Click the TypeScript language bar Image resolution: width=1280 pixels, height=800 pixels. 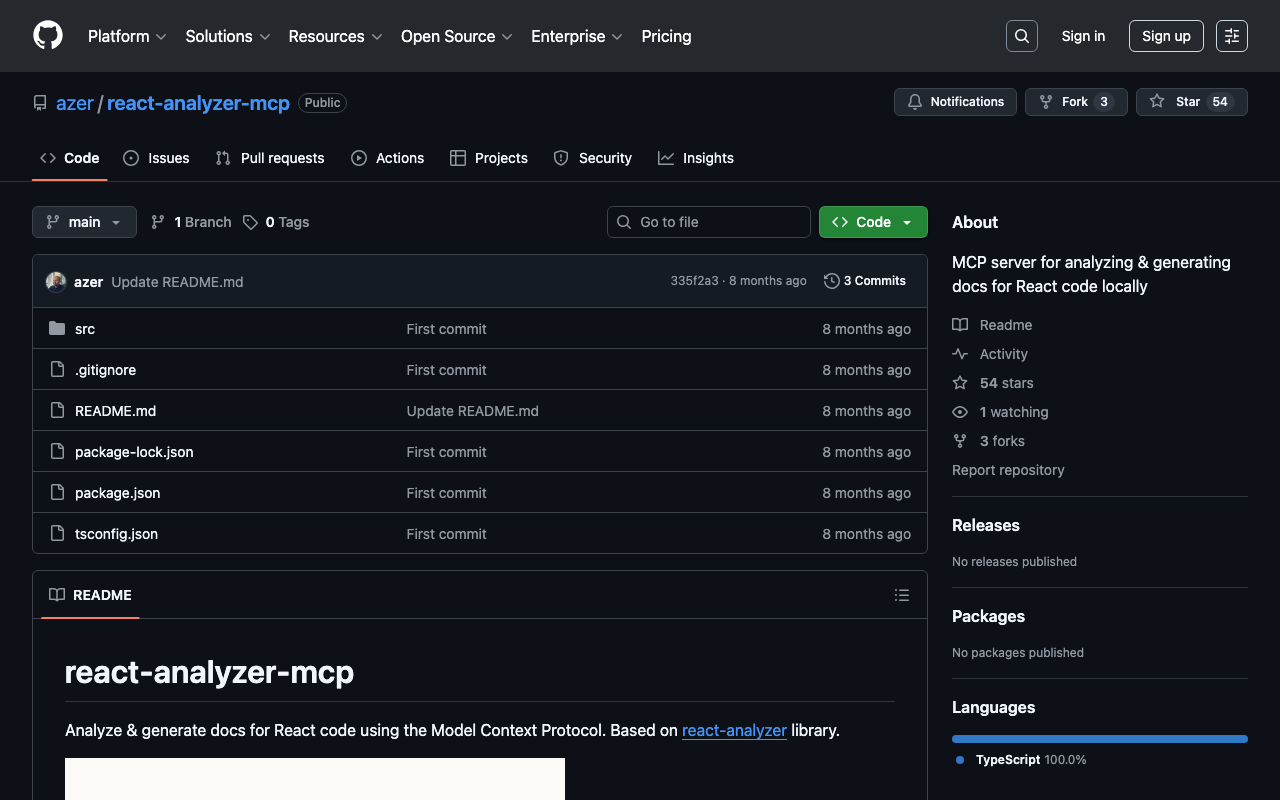pyautogui.click(x=1099, y=739)
